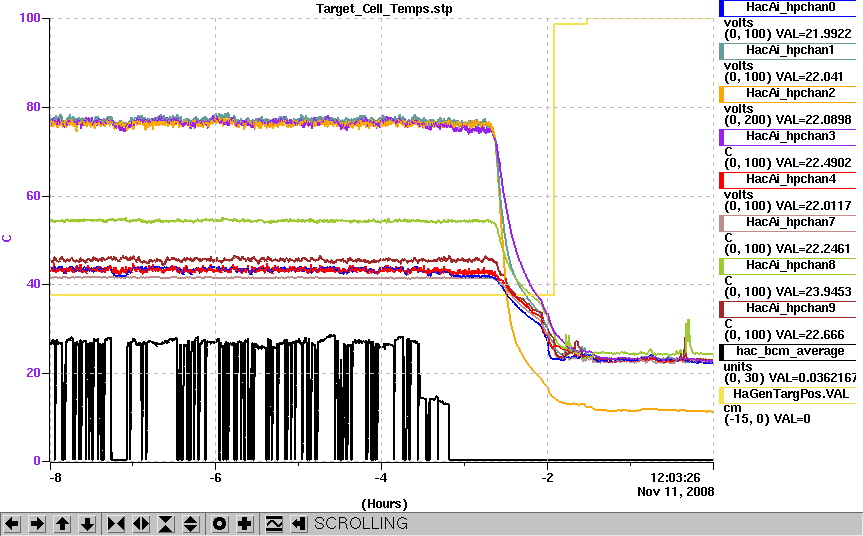The height and width of the screenshot is (536, 863).
Task: Click the -4 tick on the time axis
Action: click(381, 477)
